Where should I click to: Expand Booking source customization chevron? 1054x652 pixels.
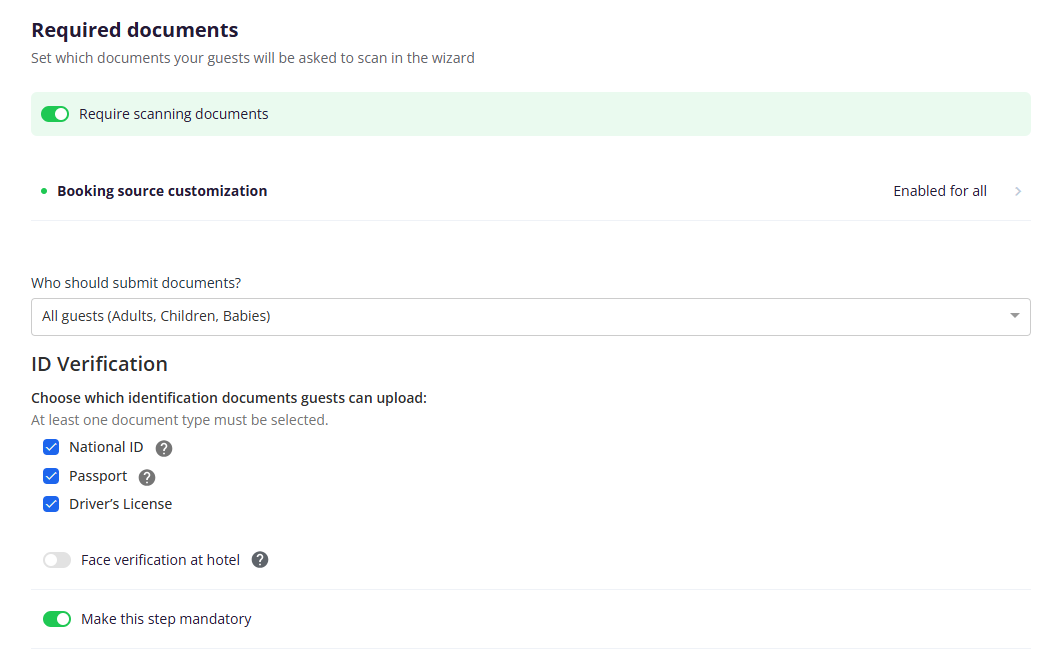1018,192
